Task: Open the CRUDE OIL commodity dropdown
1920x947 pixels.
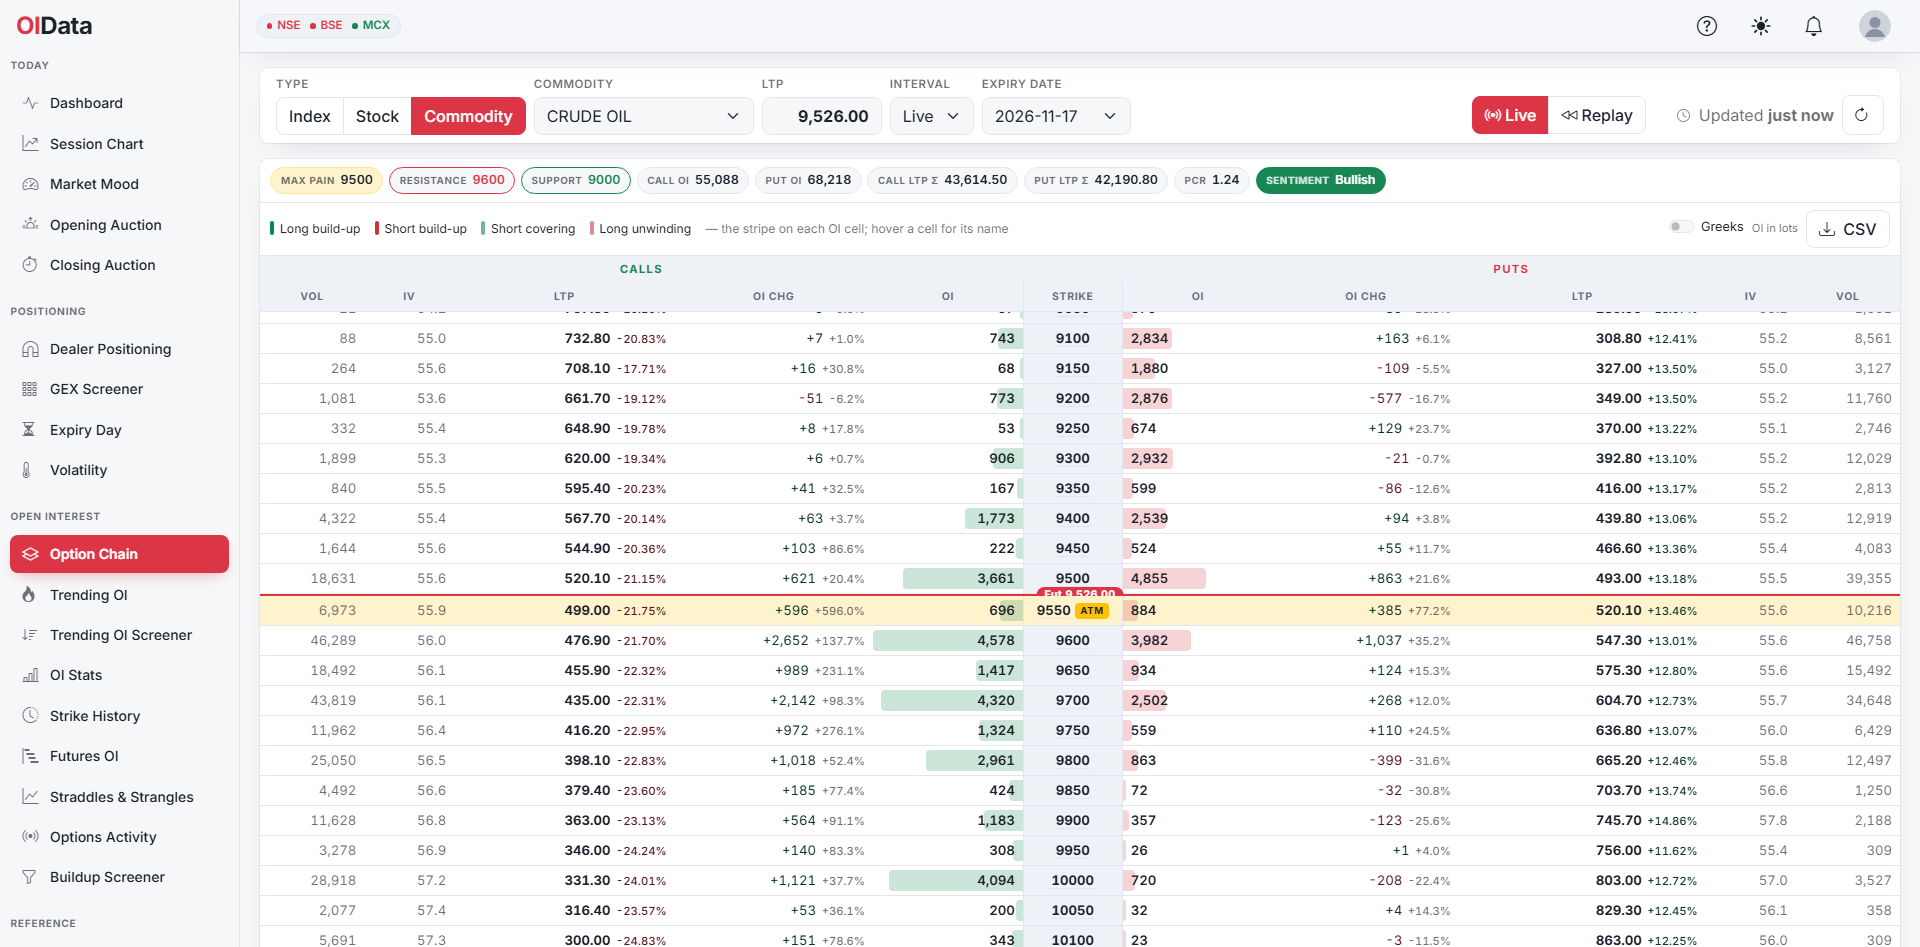Action: (x=643, y=116)
